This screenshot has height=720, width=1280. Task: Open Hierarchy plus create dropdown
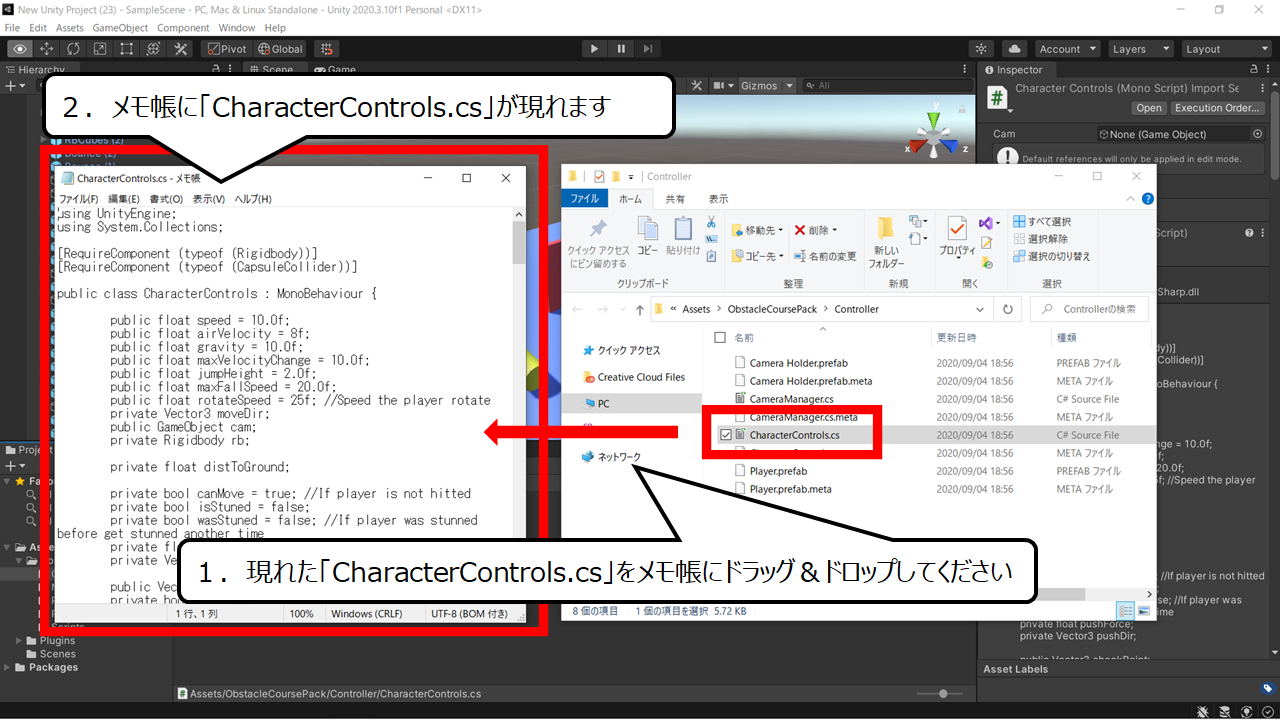14,86
